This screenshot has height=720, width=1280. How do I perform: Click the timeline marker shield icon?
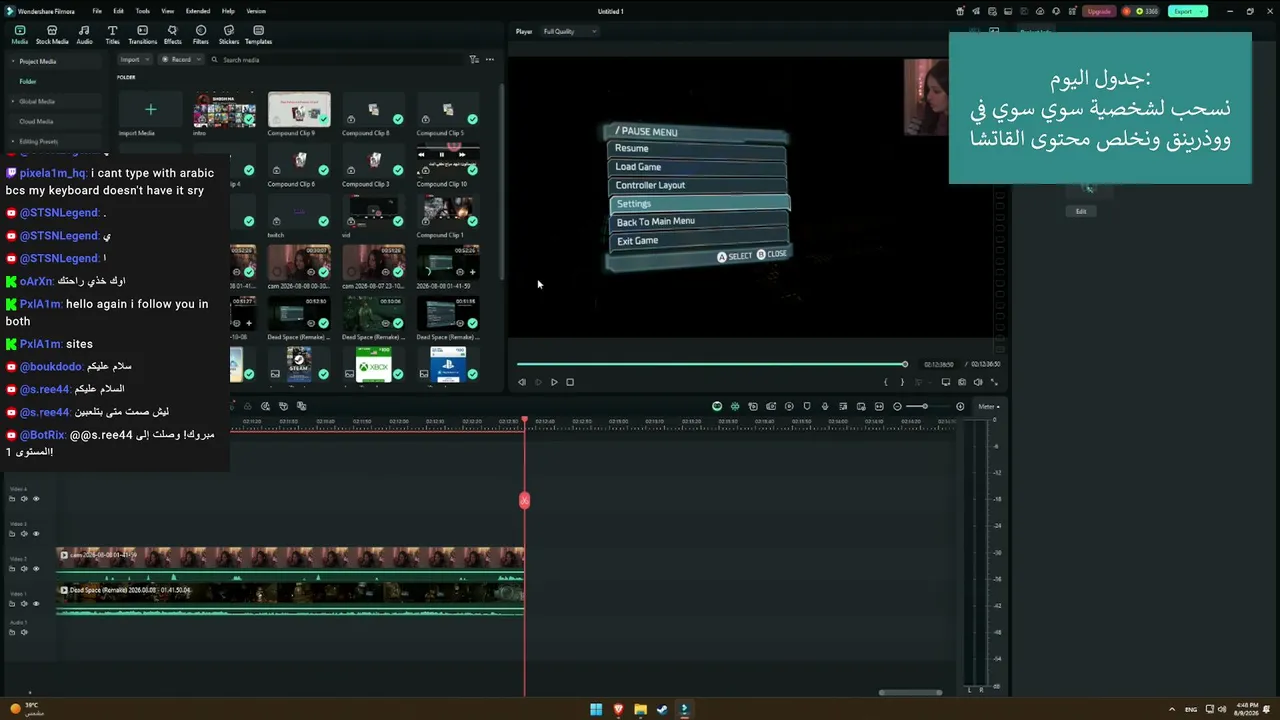[807, 406]
